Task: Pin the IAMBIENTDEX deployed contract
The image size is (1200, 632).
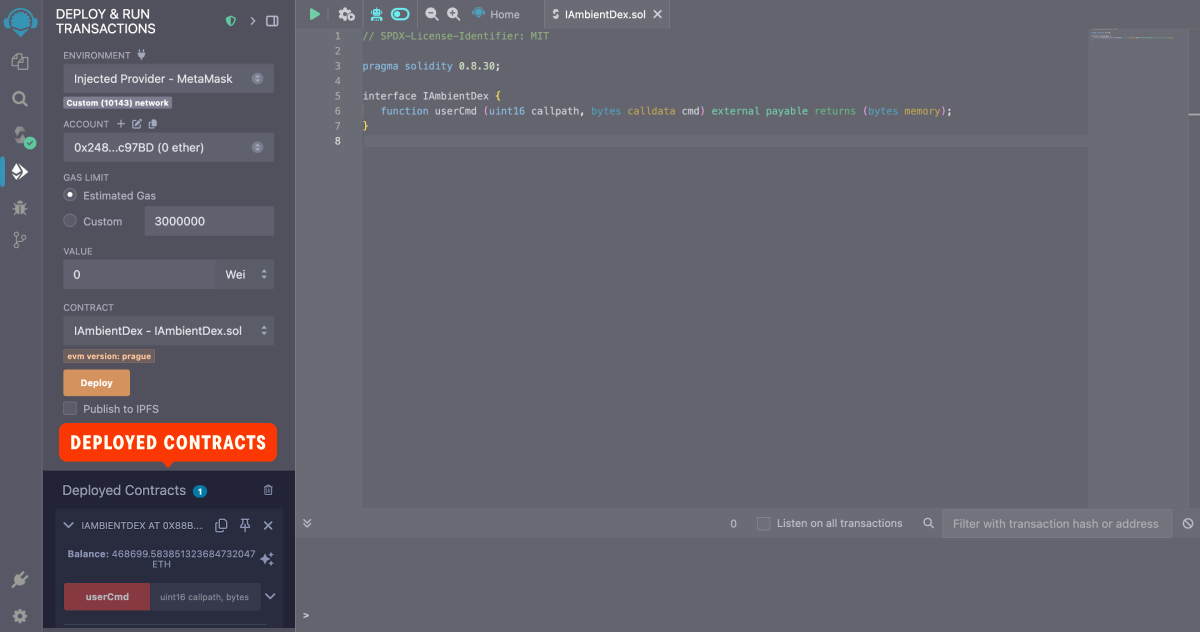Action: (x=245, y=525)
